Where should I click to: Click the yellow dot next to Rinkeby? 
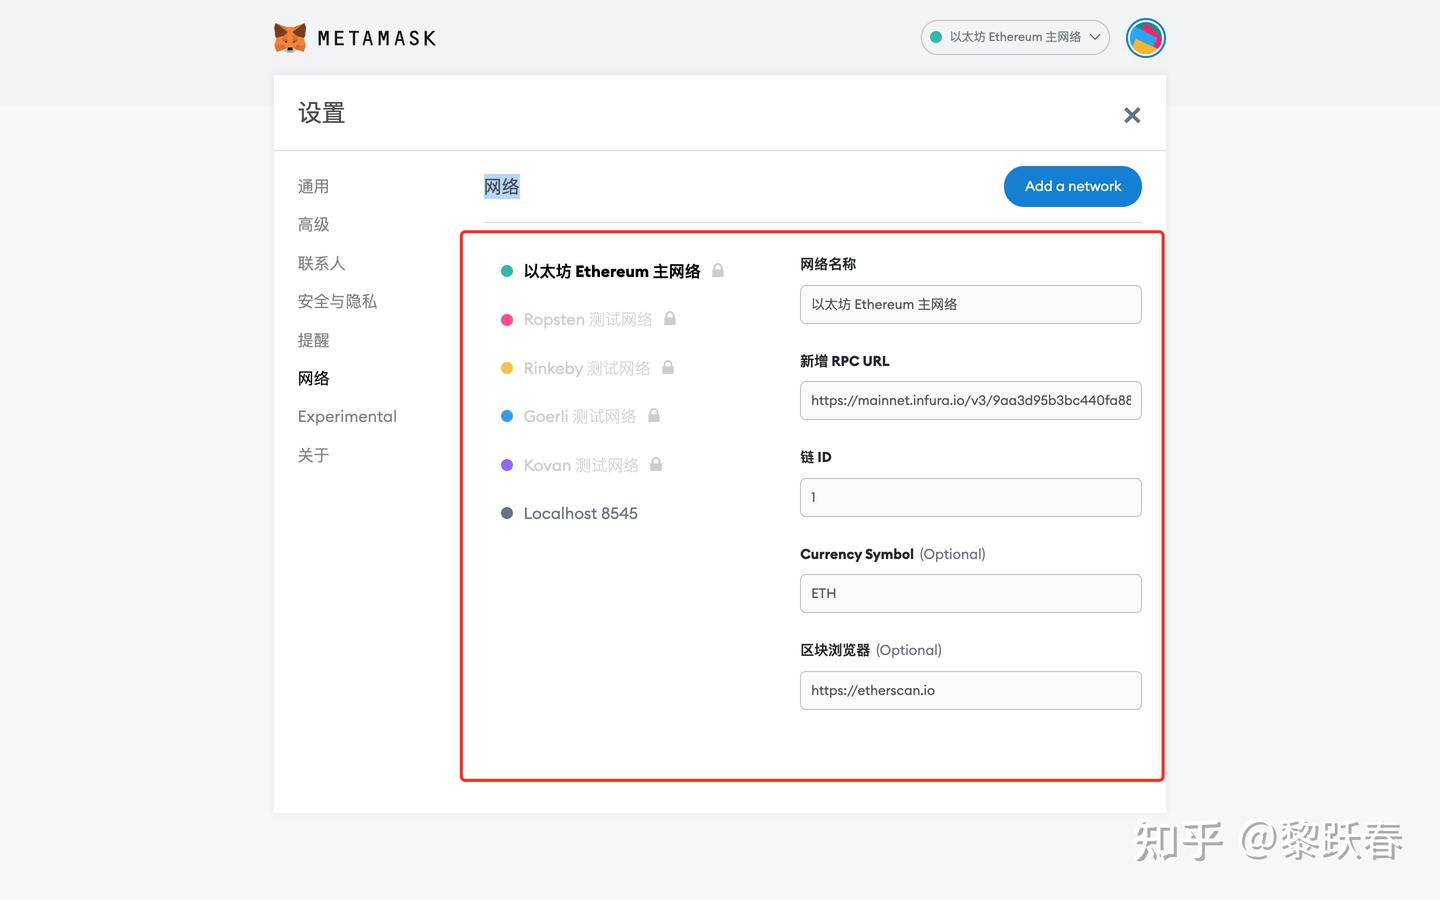click(x=507, y=367)
